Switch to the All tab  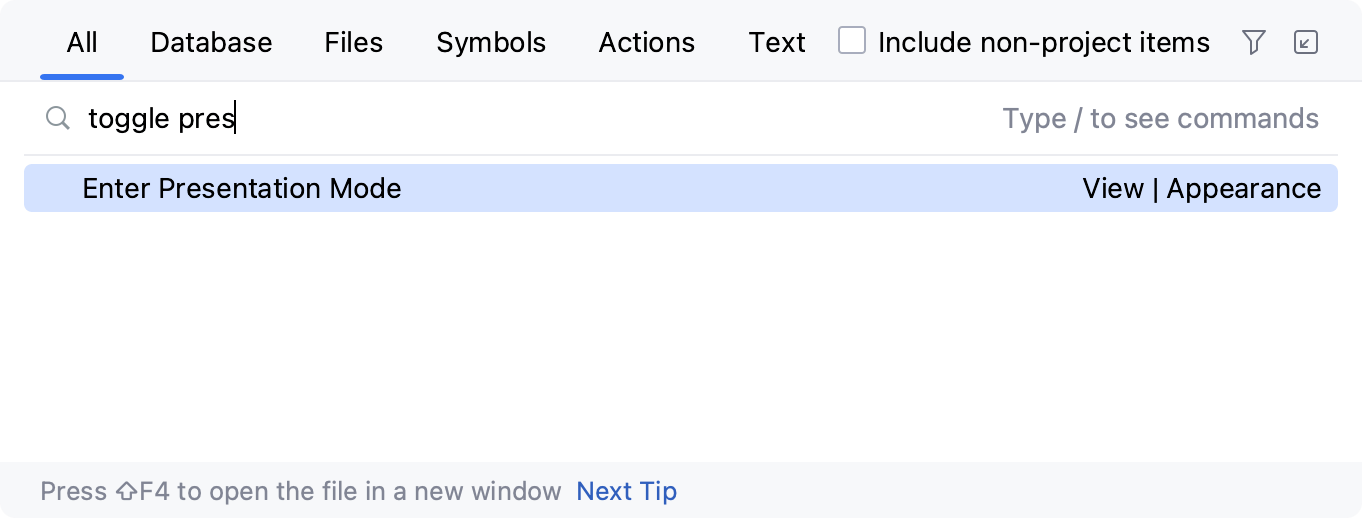pos(82,43)
